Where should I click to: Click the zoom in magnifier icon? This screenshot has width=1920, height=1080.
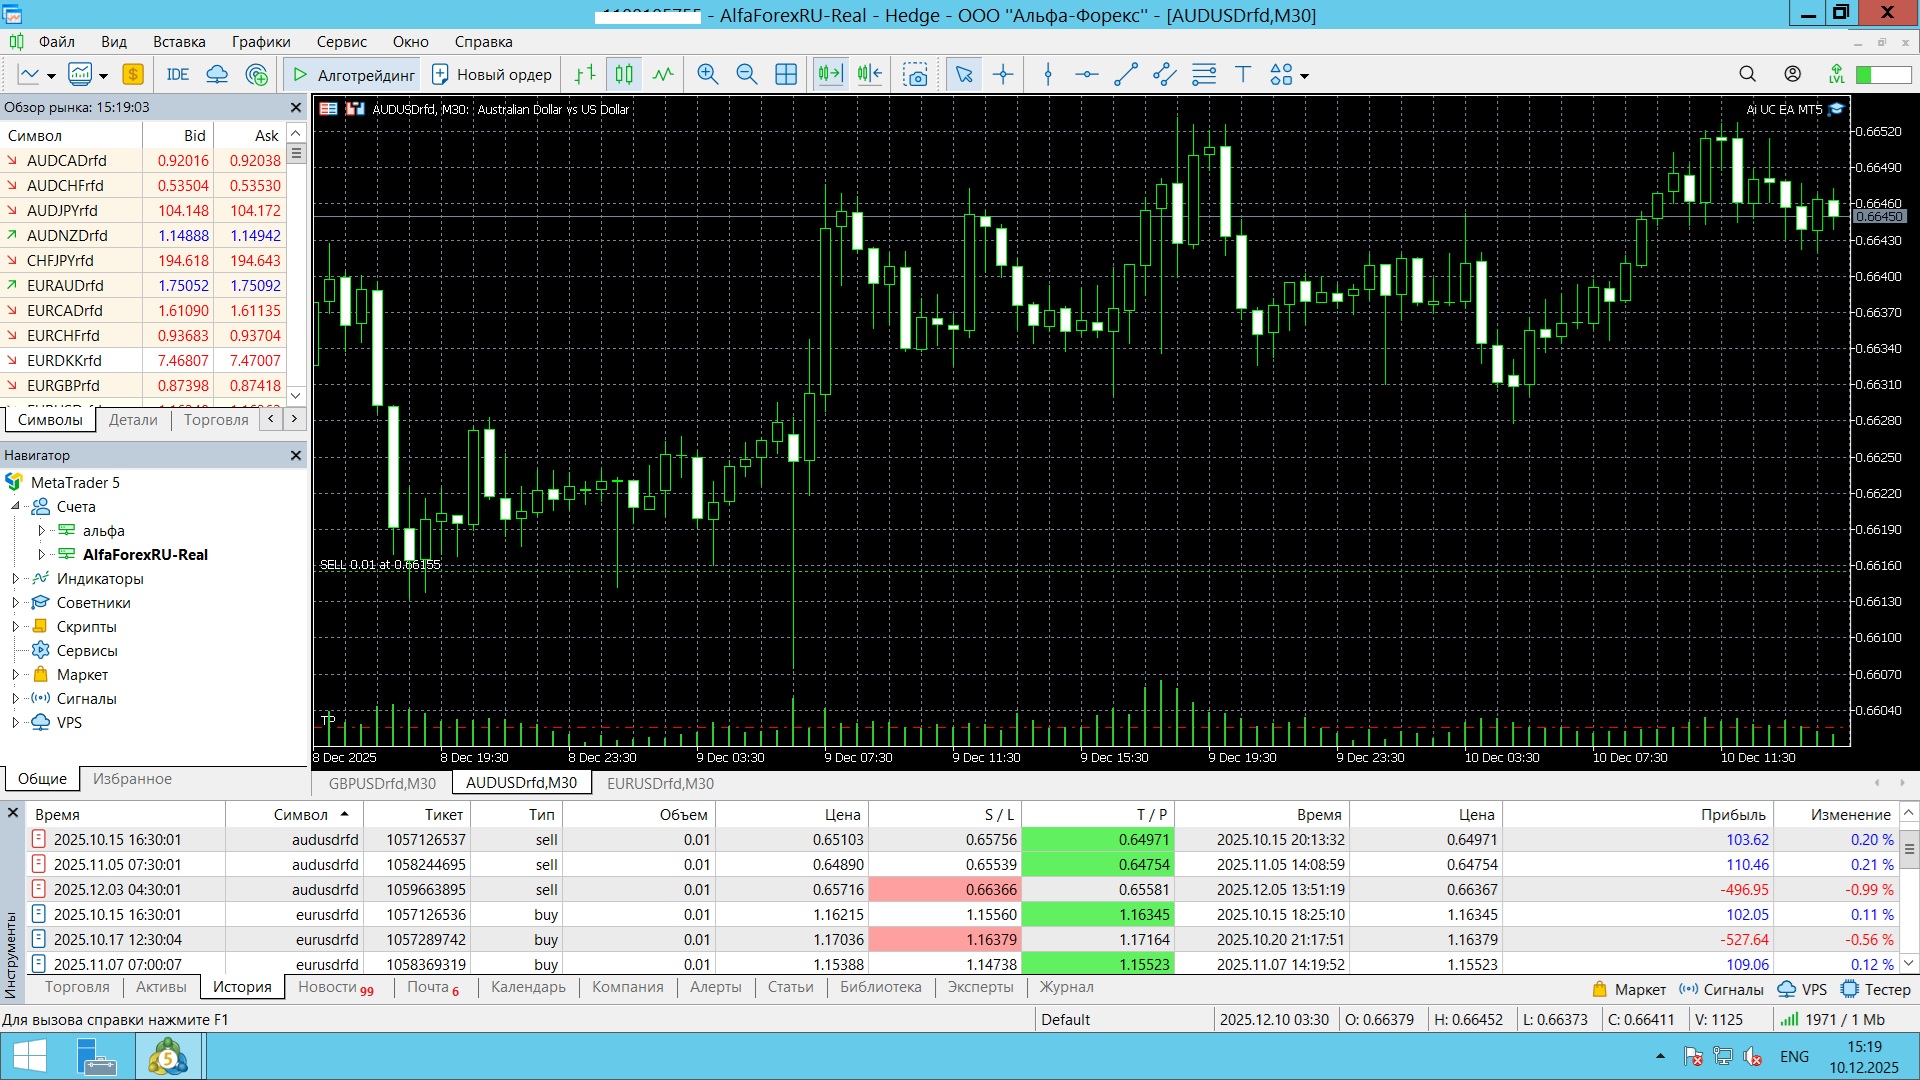tap(707, 74)
